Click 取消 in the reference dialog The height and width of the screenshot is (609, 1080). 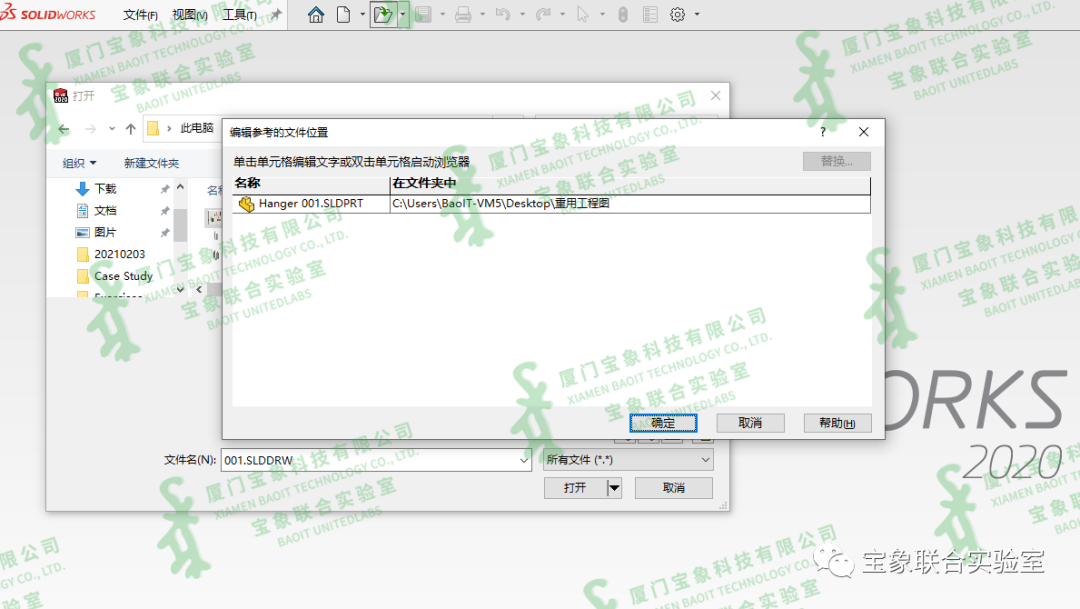coord(750,422)
